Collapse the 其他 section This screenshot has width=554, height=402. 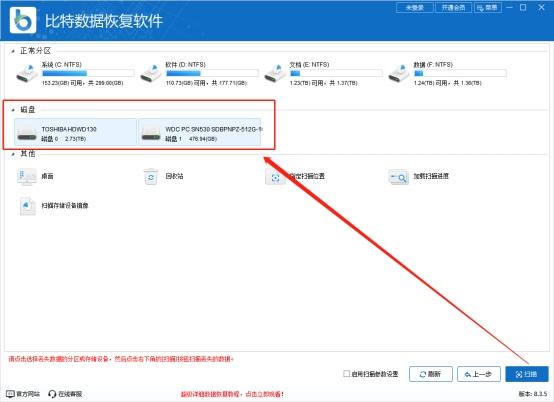pyautogui.click(x=13, y=154)
